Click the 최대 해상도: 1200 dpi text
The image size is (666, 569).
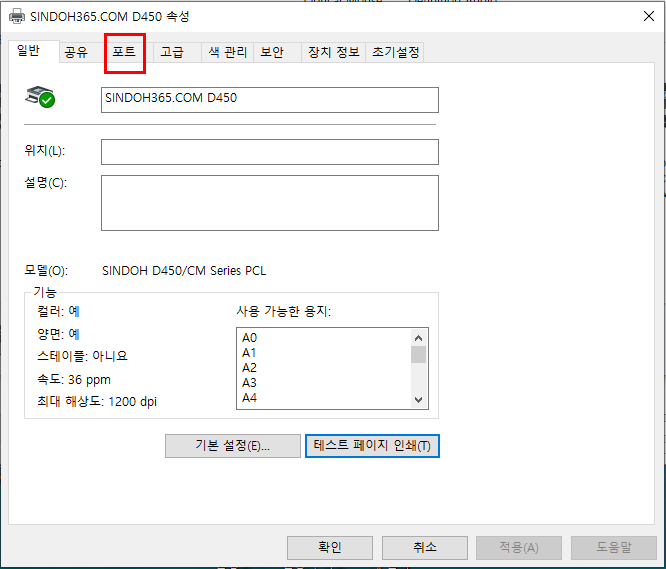point(97,401)
